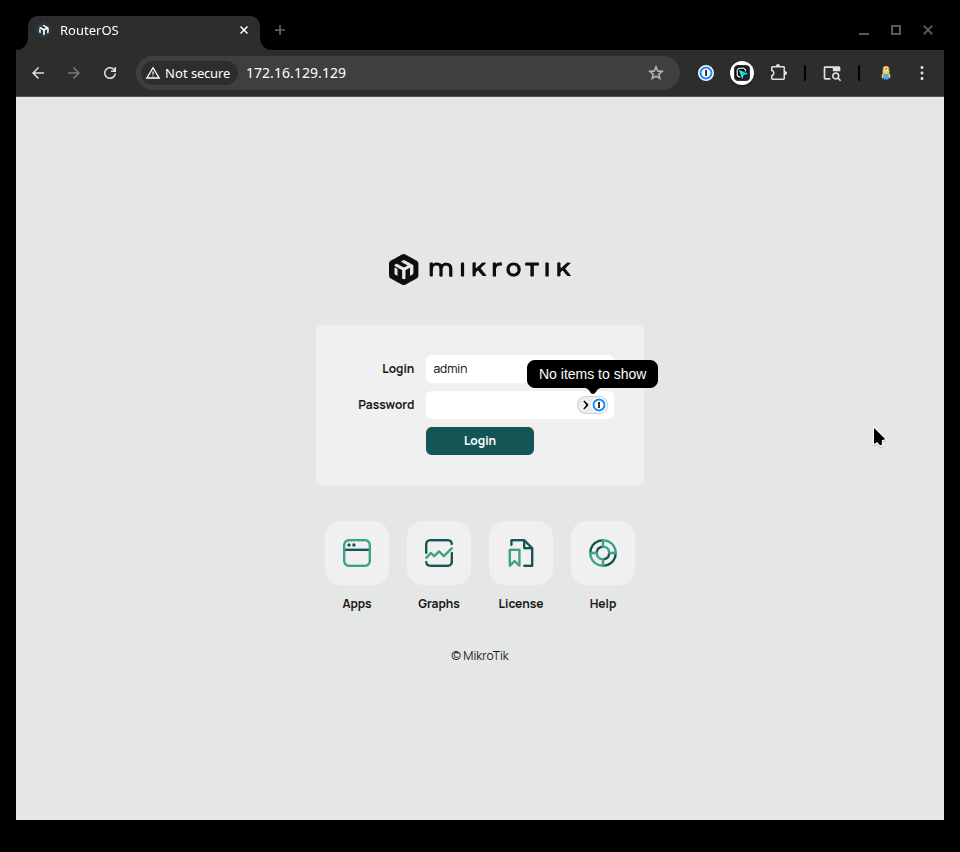The height and width of the screenshot is (852, 960).
Task: Open the Help lifebuoy icon tile
Action: pyautogui.click(x=602, y=553)
